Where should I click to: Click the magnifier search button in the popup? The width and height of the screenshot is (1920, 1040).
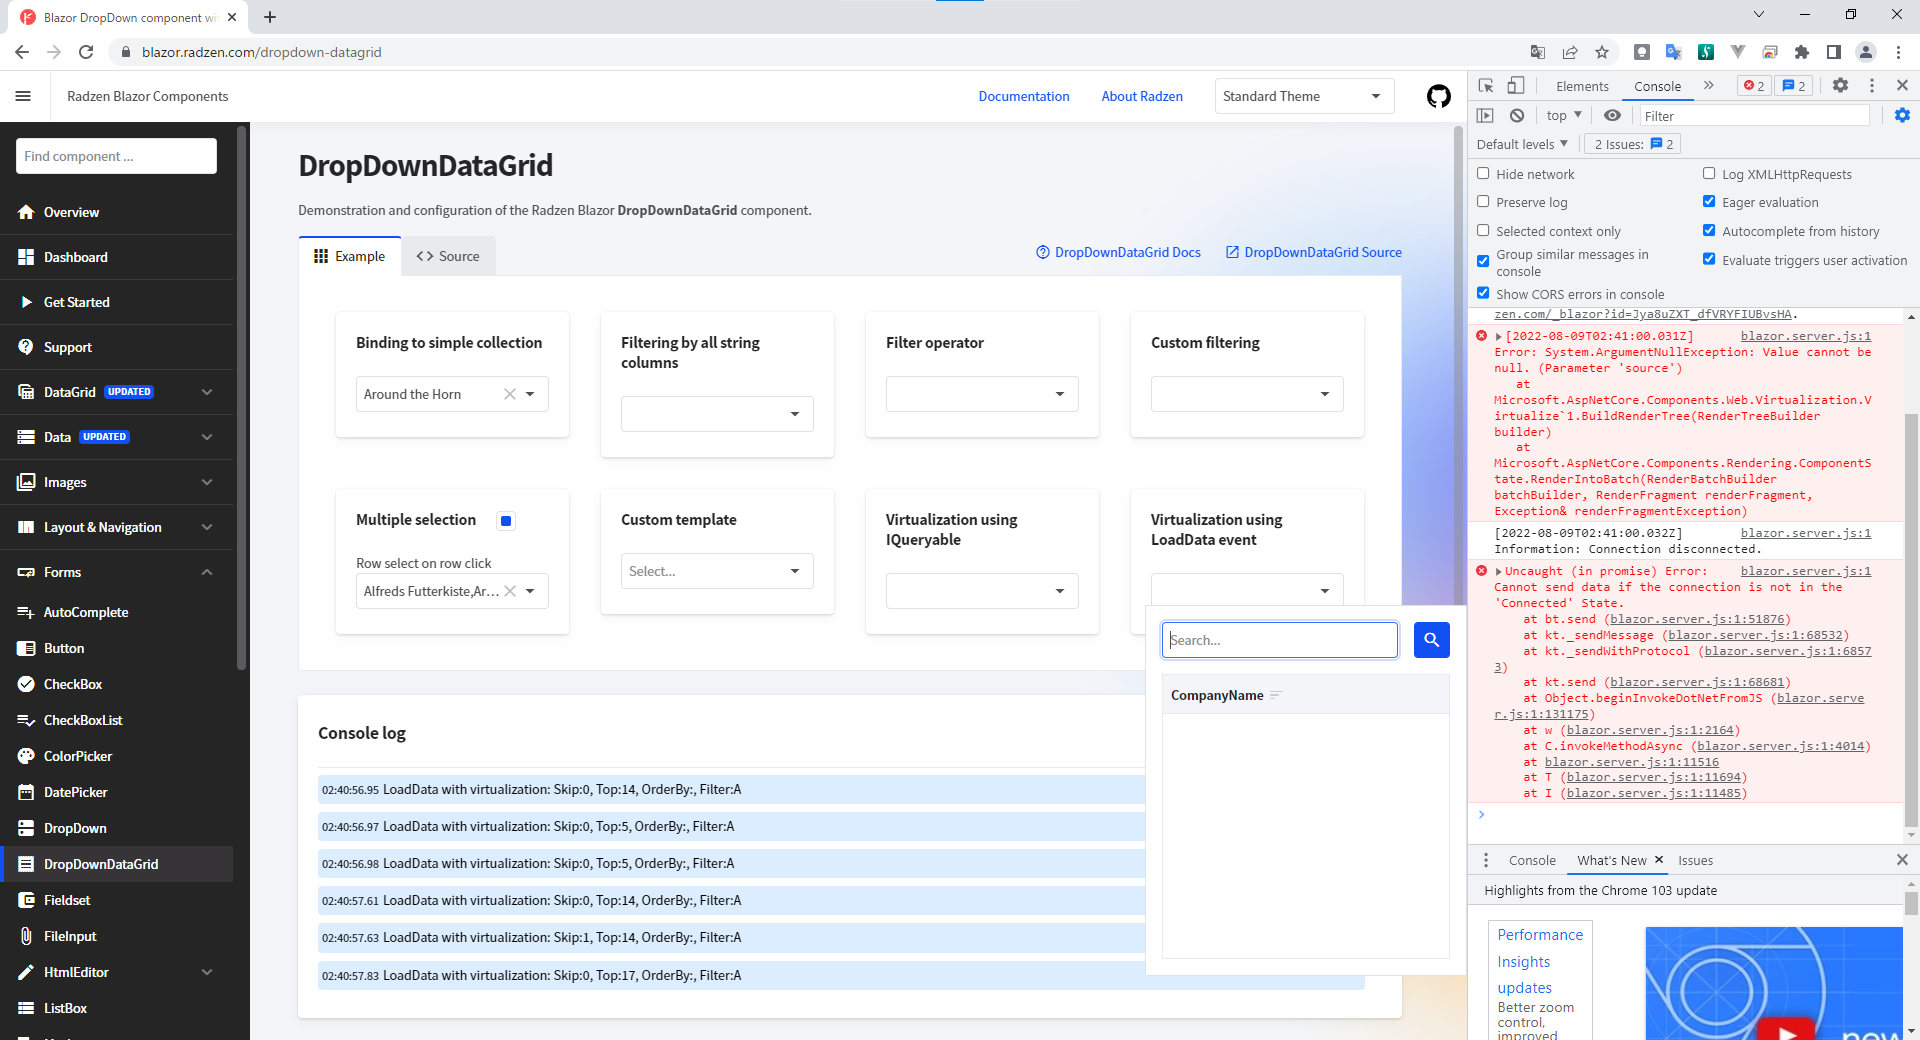[1431, 640]
